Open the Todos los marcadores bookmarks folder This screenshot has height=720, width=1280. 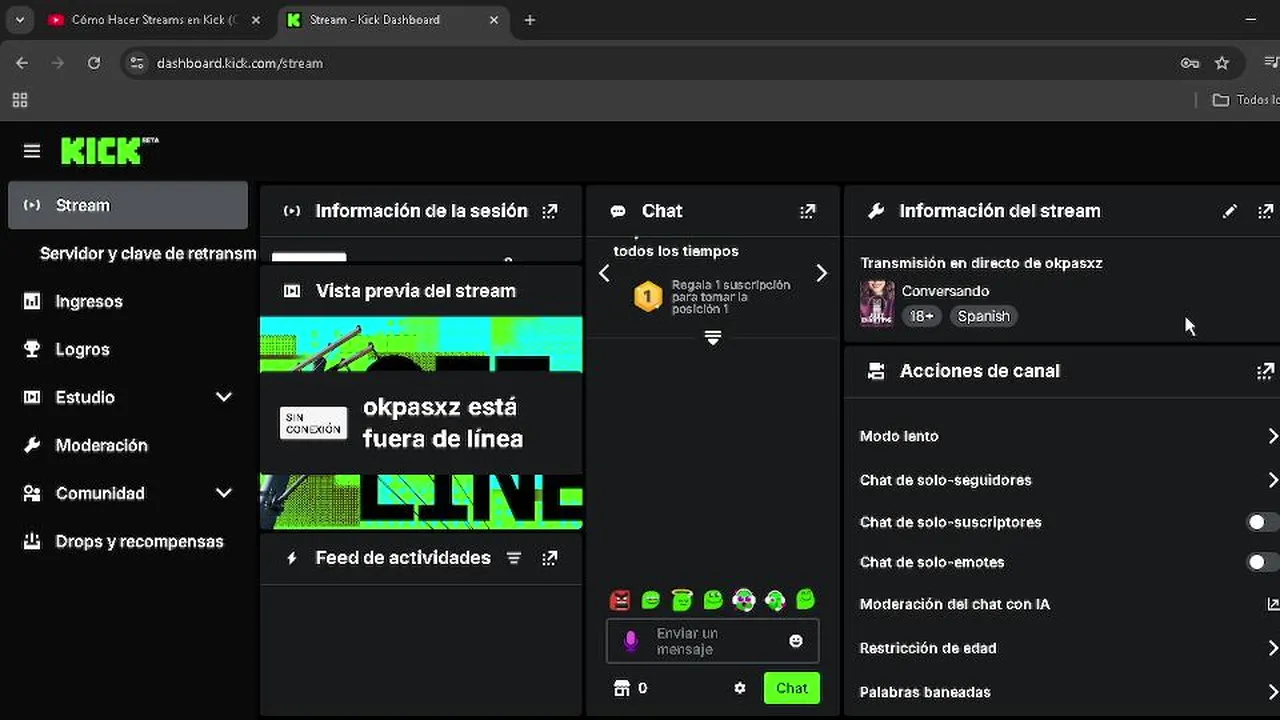tap(1245, 100)
